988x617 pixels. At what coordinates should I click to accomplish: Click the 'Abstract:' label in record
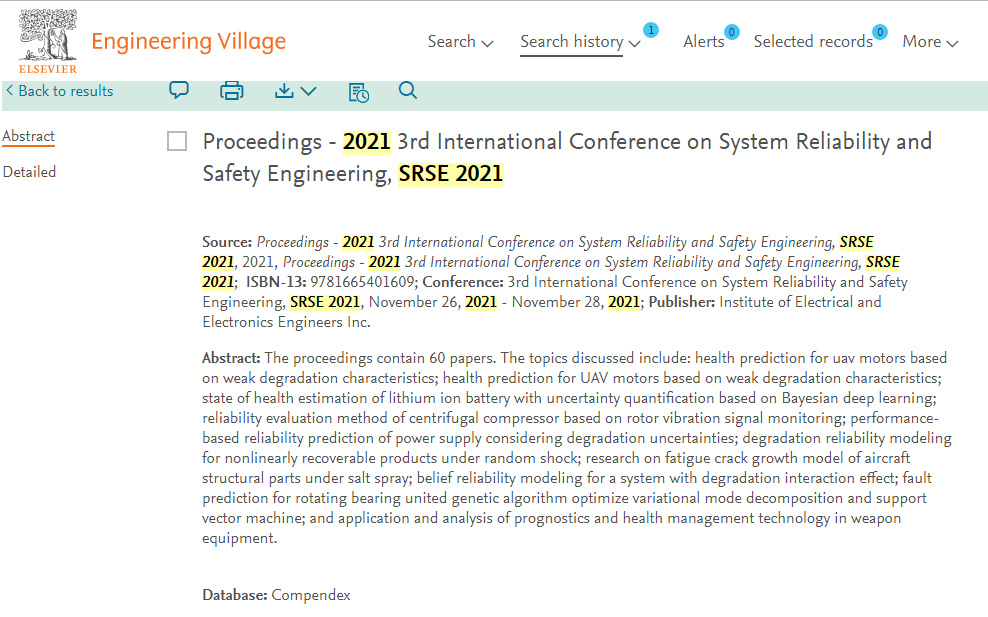click(x=231, y=358)
